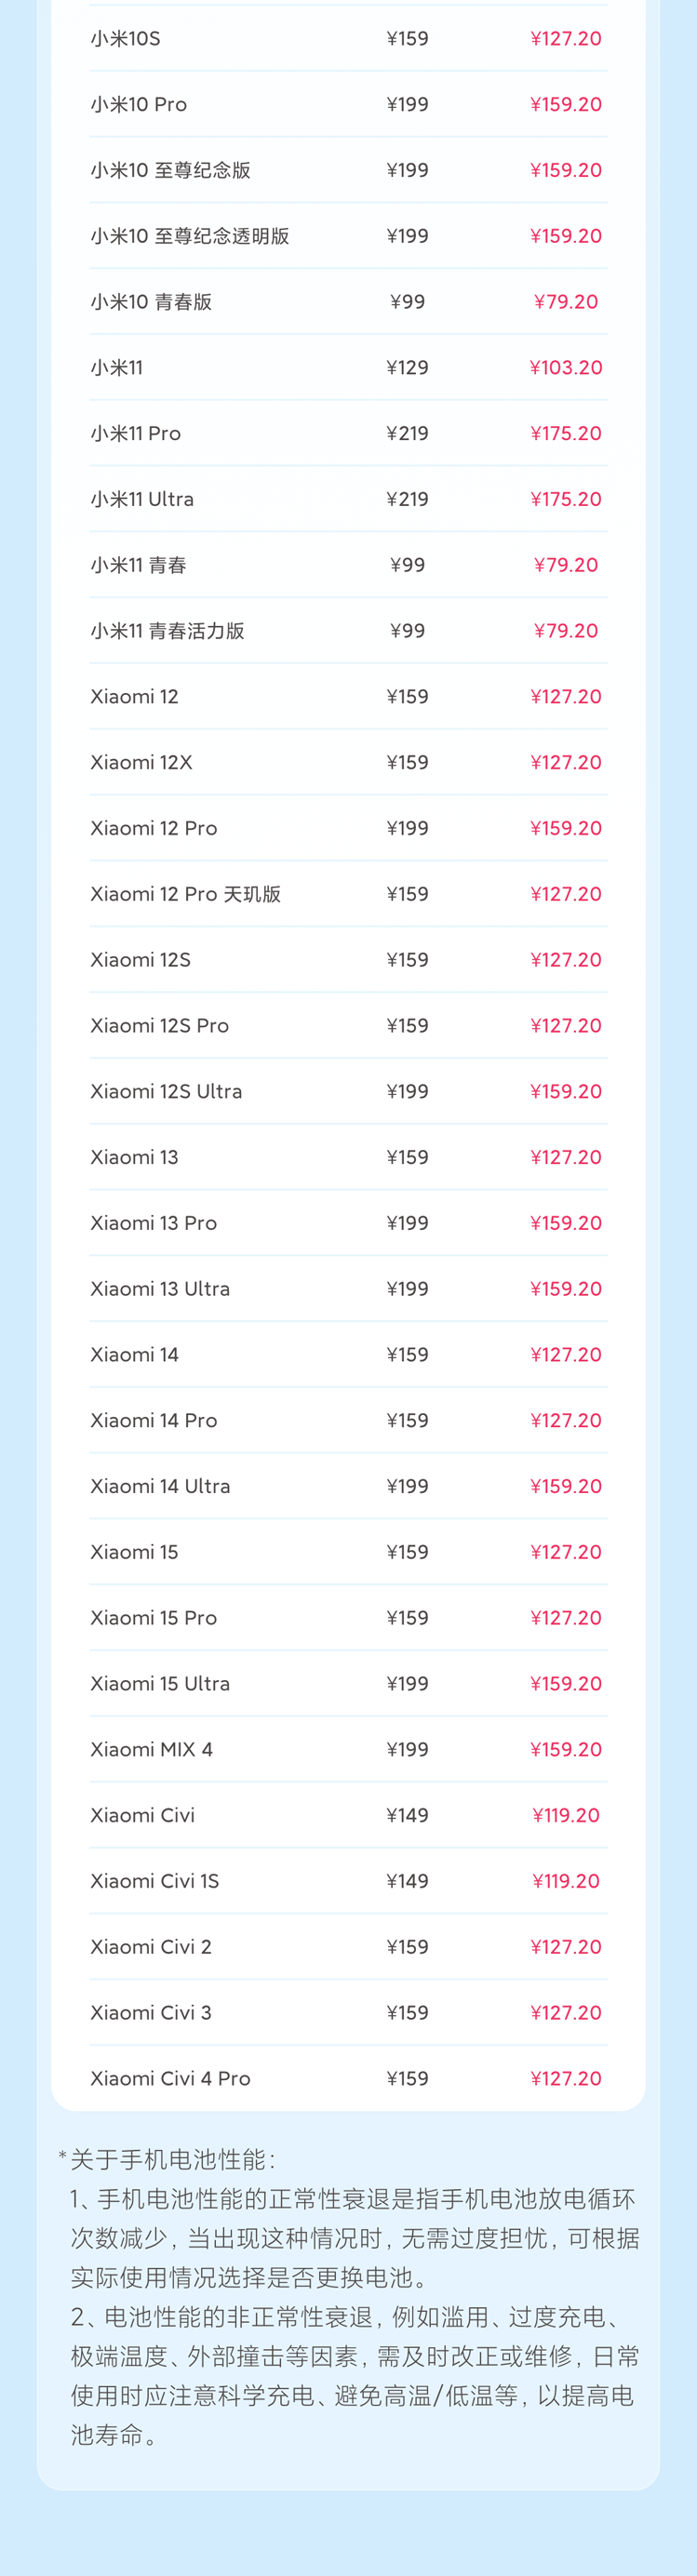The height and width of the screenshot is (2576, 697).
Task: Click the 小米10S model name
Action: pos(125,39)
